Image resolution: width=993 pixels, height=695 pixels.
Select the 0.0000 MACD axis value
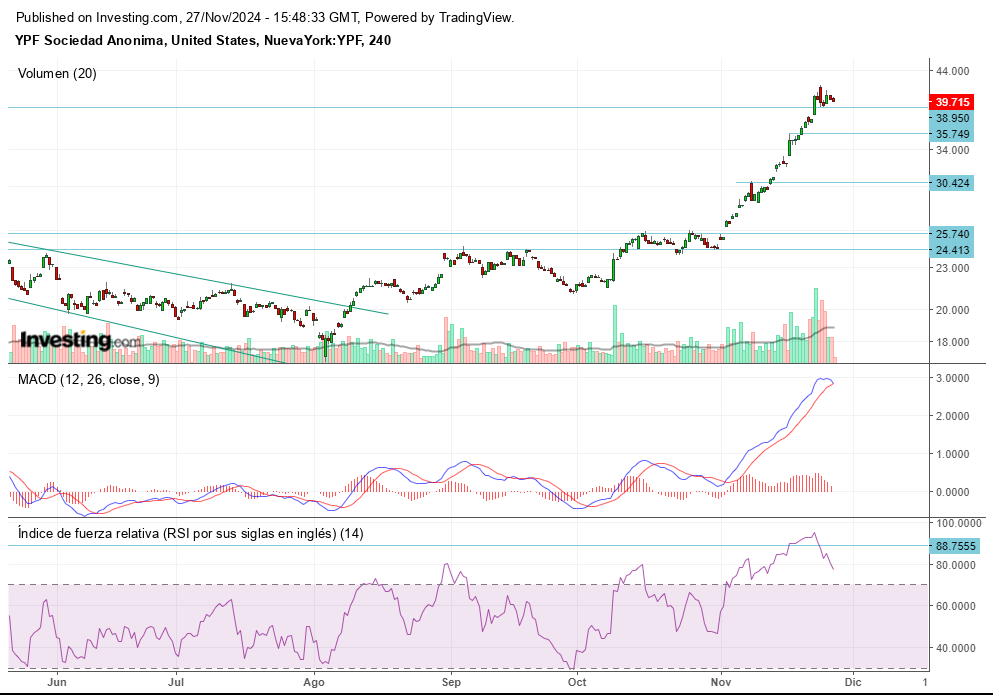[x=952, y=492]
